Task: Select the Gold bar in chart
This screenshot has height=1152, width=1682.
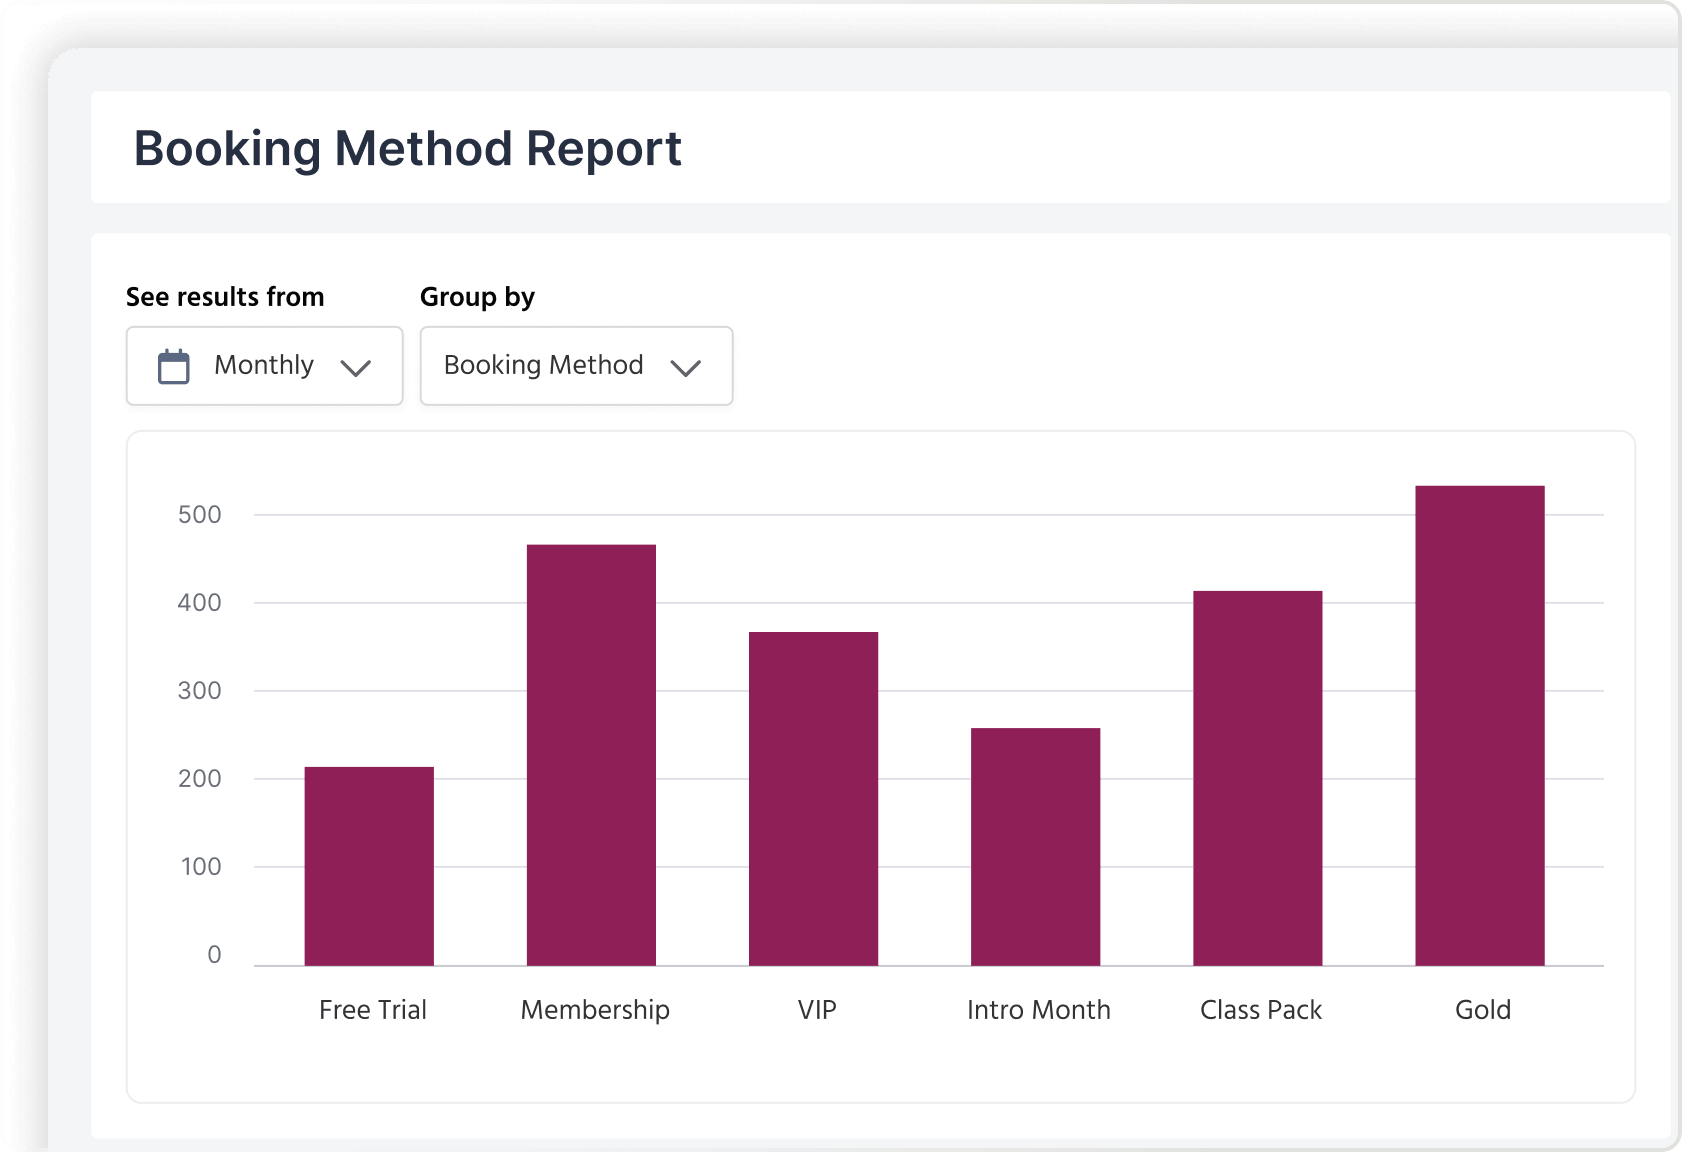Action: (x=1480, y=726)
